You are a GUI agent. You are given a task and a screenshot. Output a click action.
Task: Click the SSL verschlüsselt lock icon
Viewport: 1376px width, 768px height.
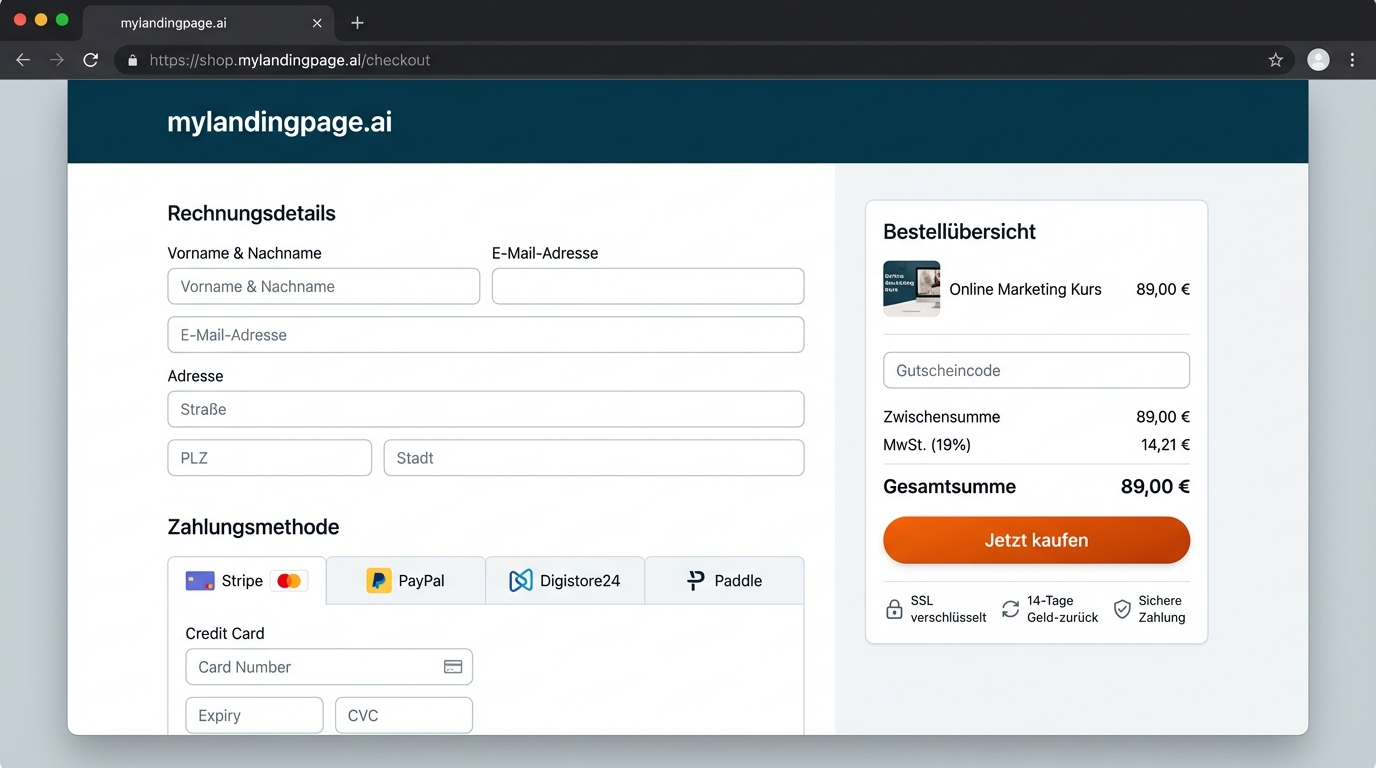coord(894,609)
